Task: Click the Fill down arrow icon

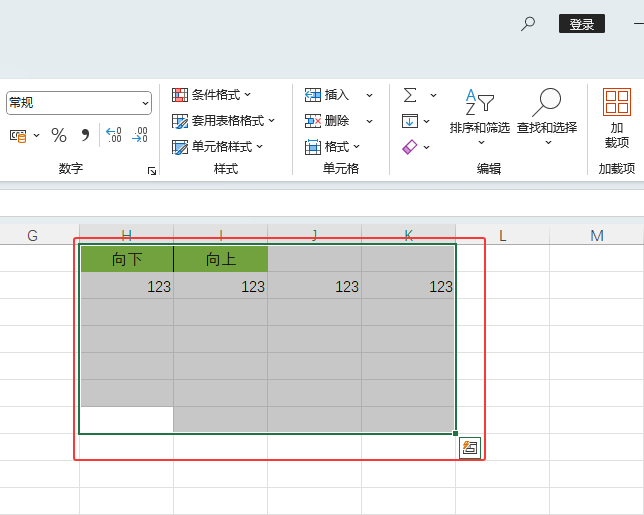Action: coord(410,121)
